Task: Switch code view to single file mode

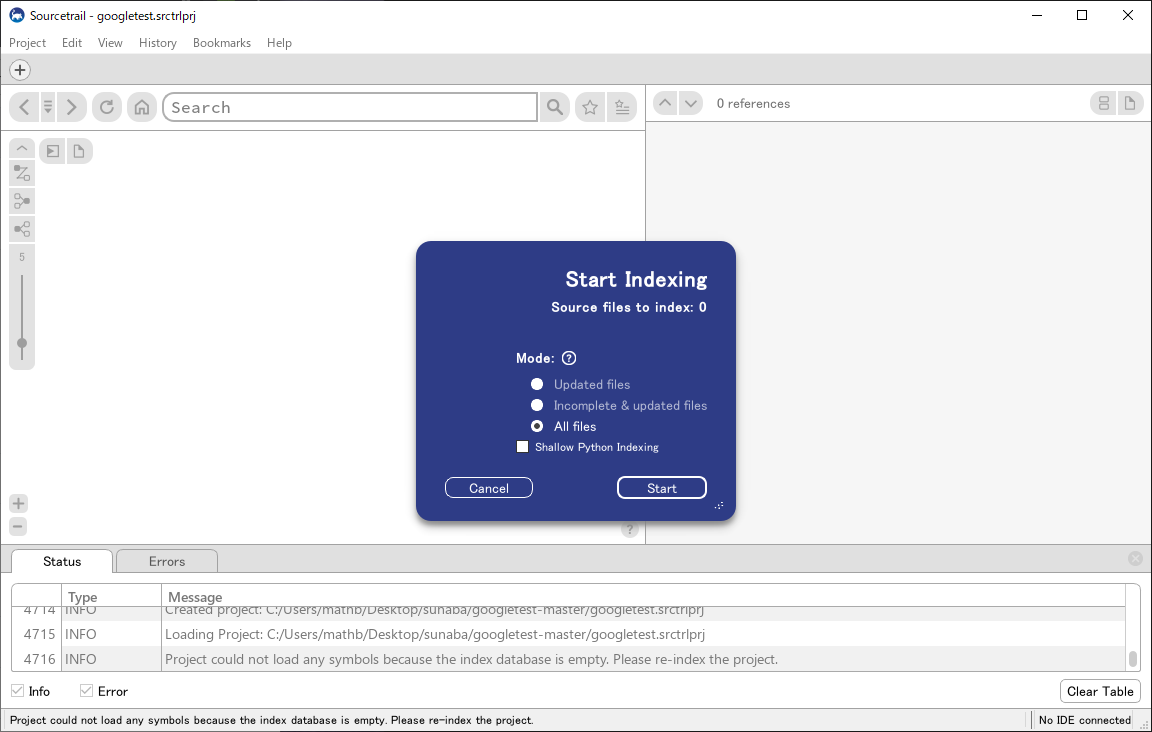Action: (1130, 103)
